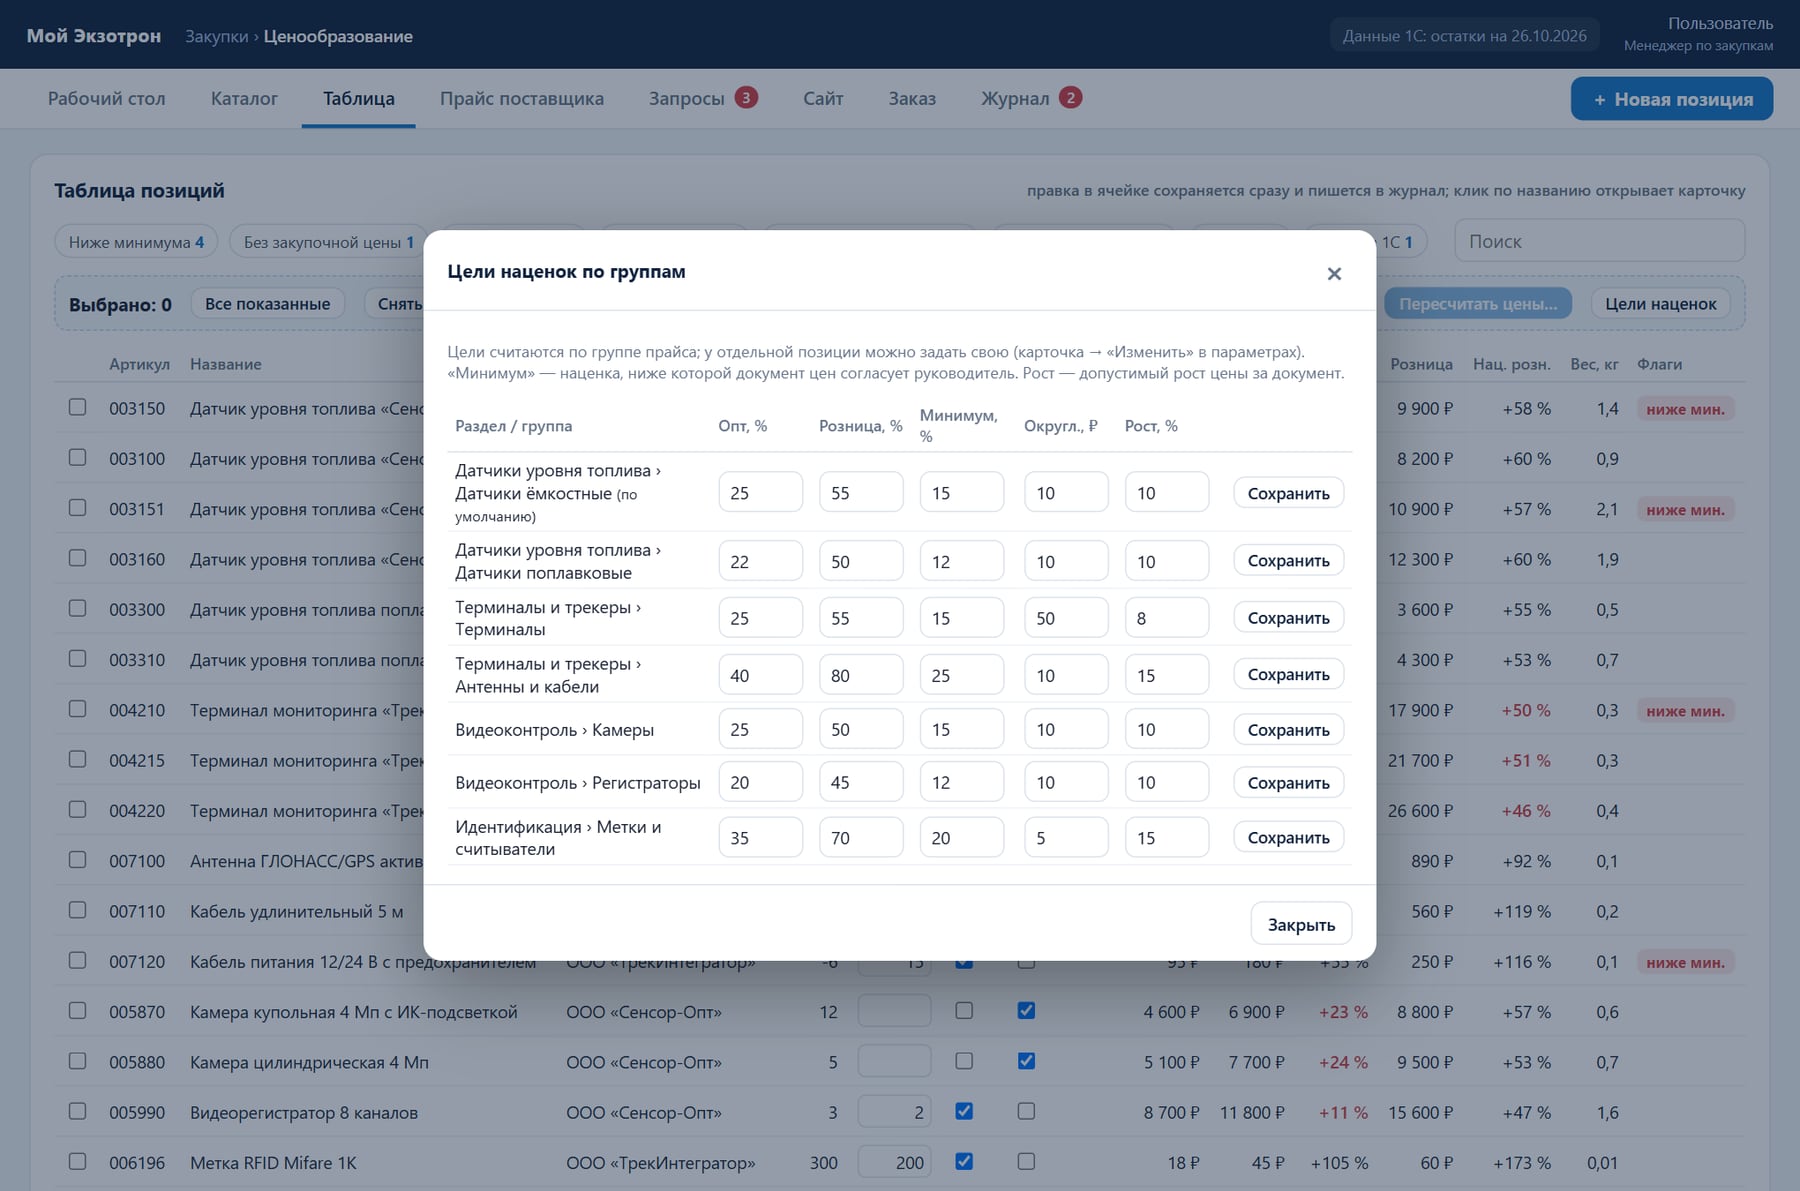Screen dimensions: 1800x1191
Task: Click the Розница column header
Action: tap(1421, 364)
